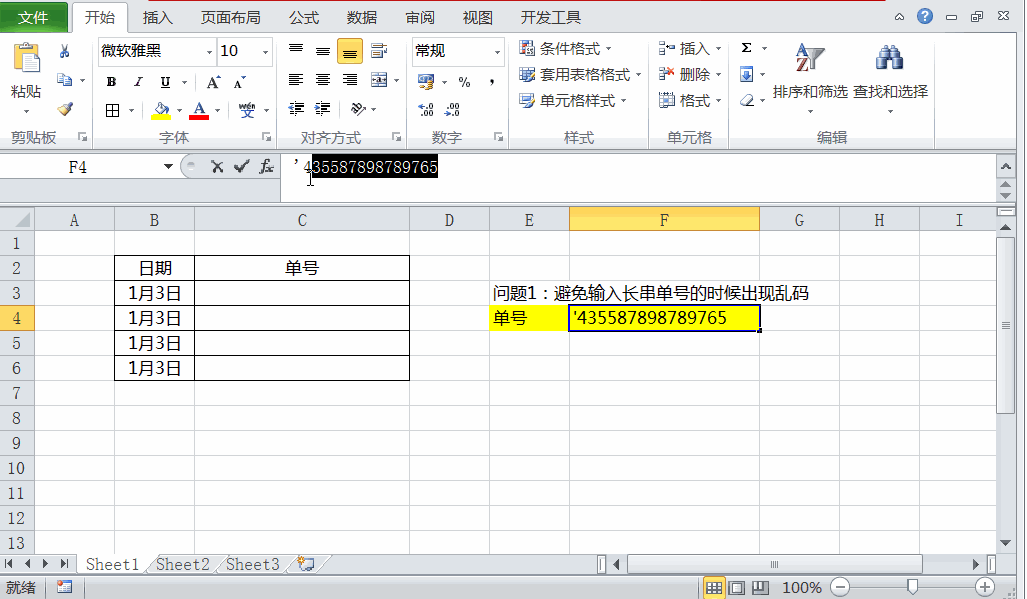1027x599 pixels.
Task: Expand Cell Styles (单元格样式)
Action: (573, 101)
